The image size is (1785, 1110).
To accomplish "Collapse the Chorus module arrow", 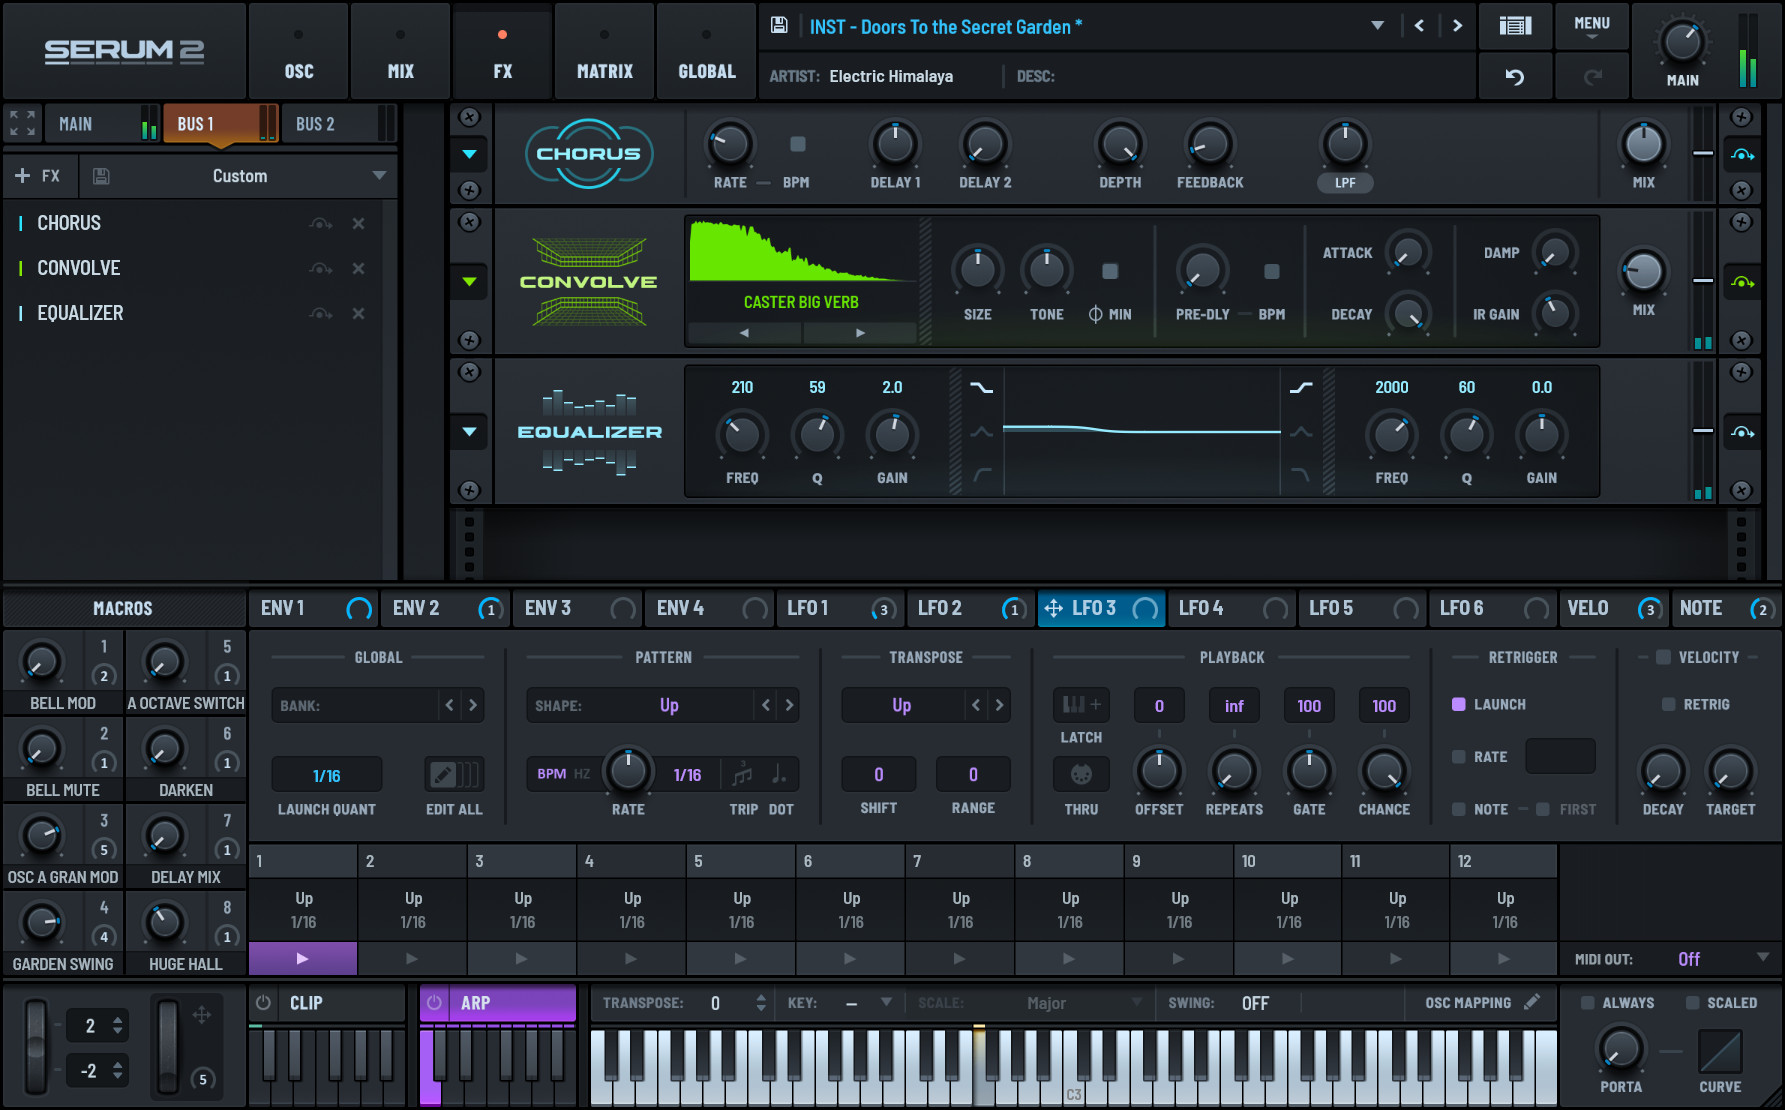I will (x=469, y=155).
